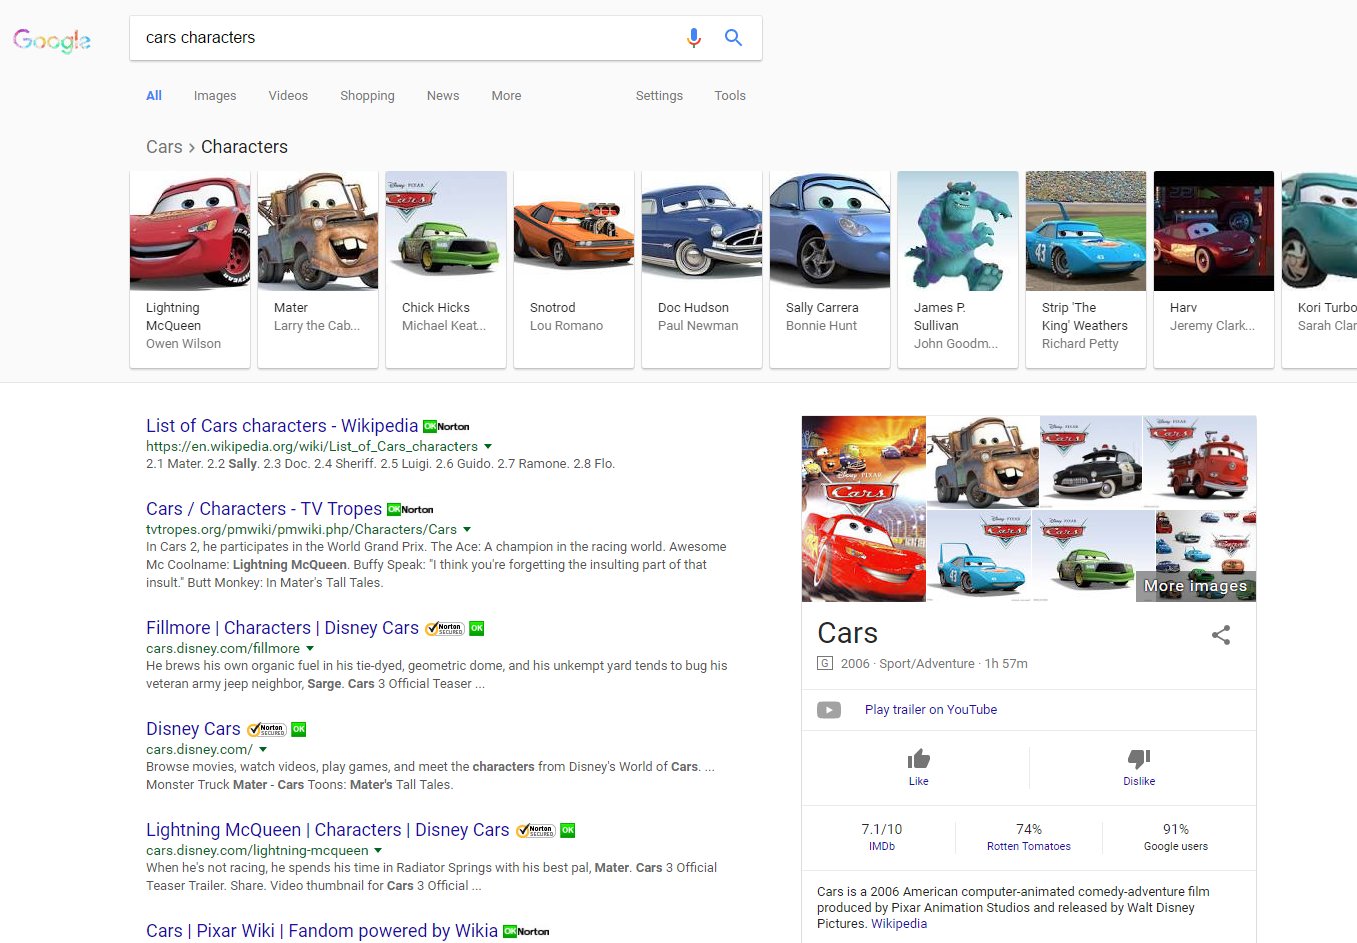Click the magnifying glass search button
1357x943 pixels.
point(733,38)
